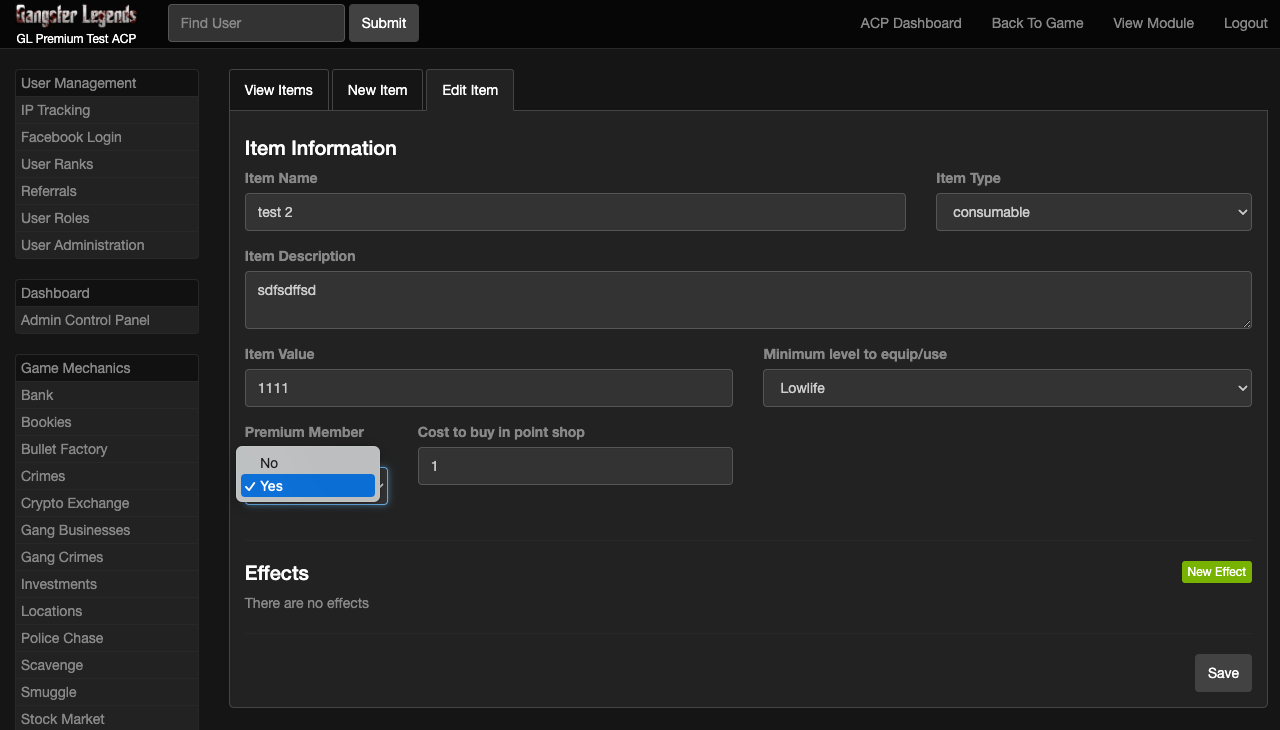Select the Edit Item tab
The width and height of the screenshot is (1280, 730).
[x=470, y=90]
